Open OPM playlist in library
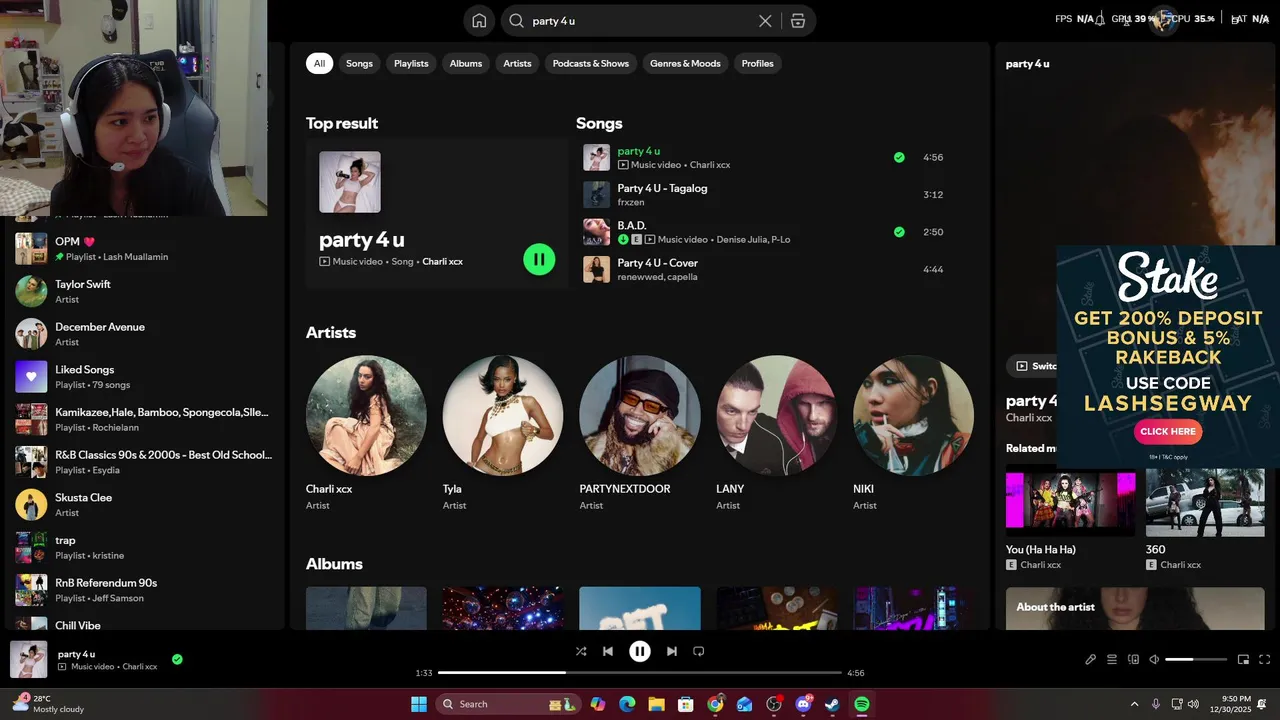This screenshot has width=1280, height=720. point(144,248)
